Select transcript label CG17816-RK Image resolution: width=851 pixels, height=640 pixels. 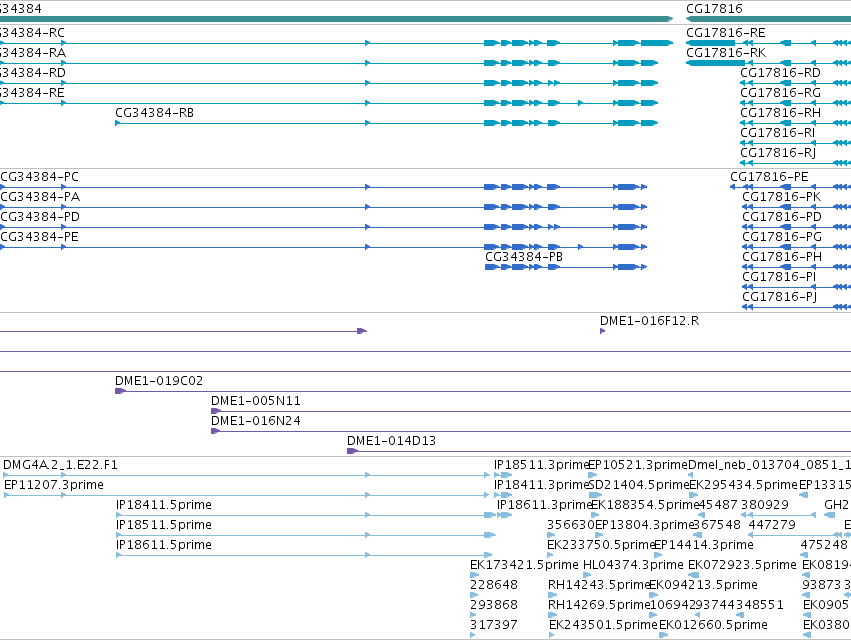726,53
